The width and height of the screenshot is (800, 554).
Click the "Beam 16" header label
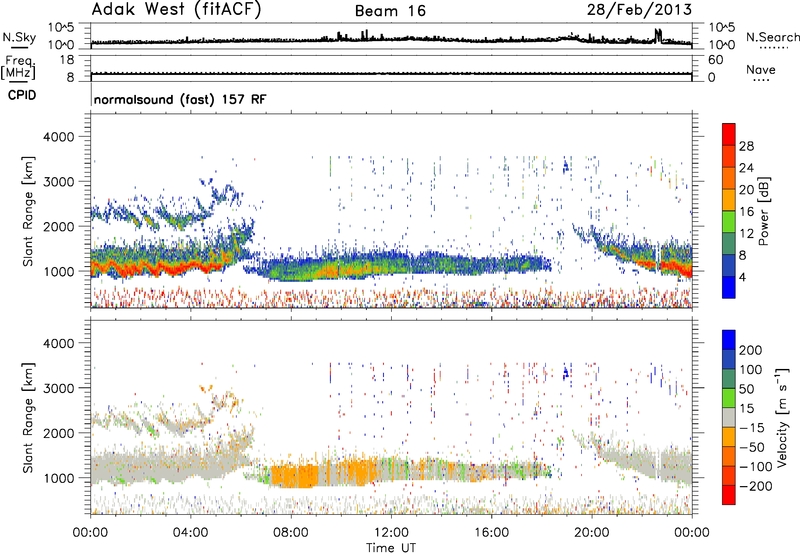tap(390, 11)
